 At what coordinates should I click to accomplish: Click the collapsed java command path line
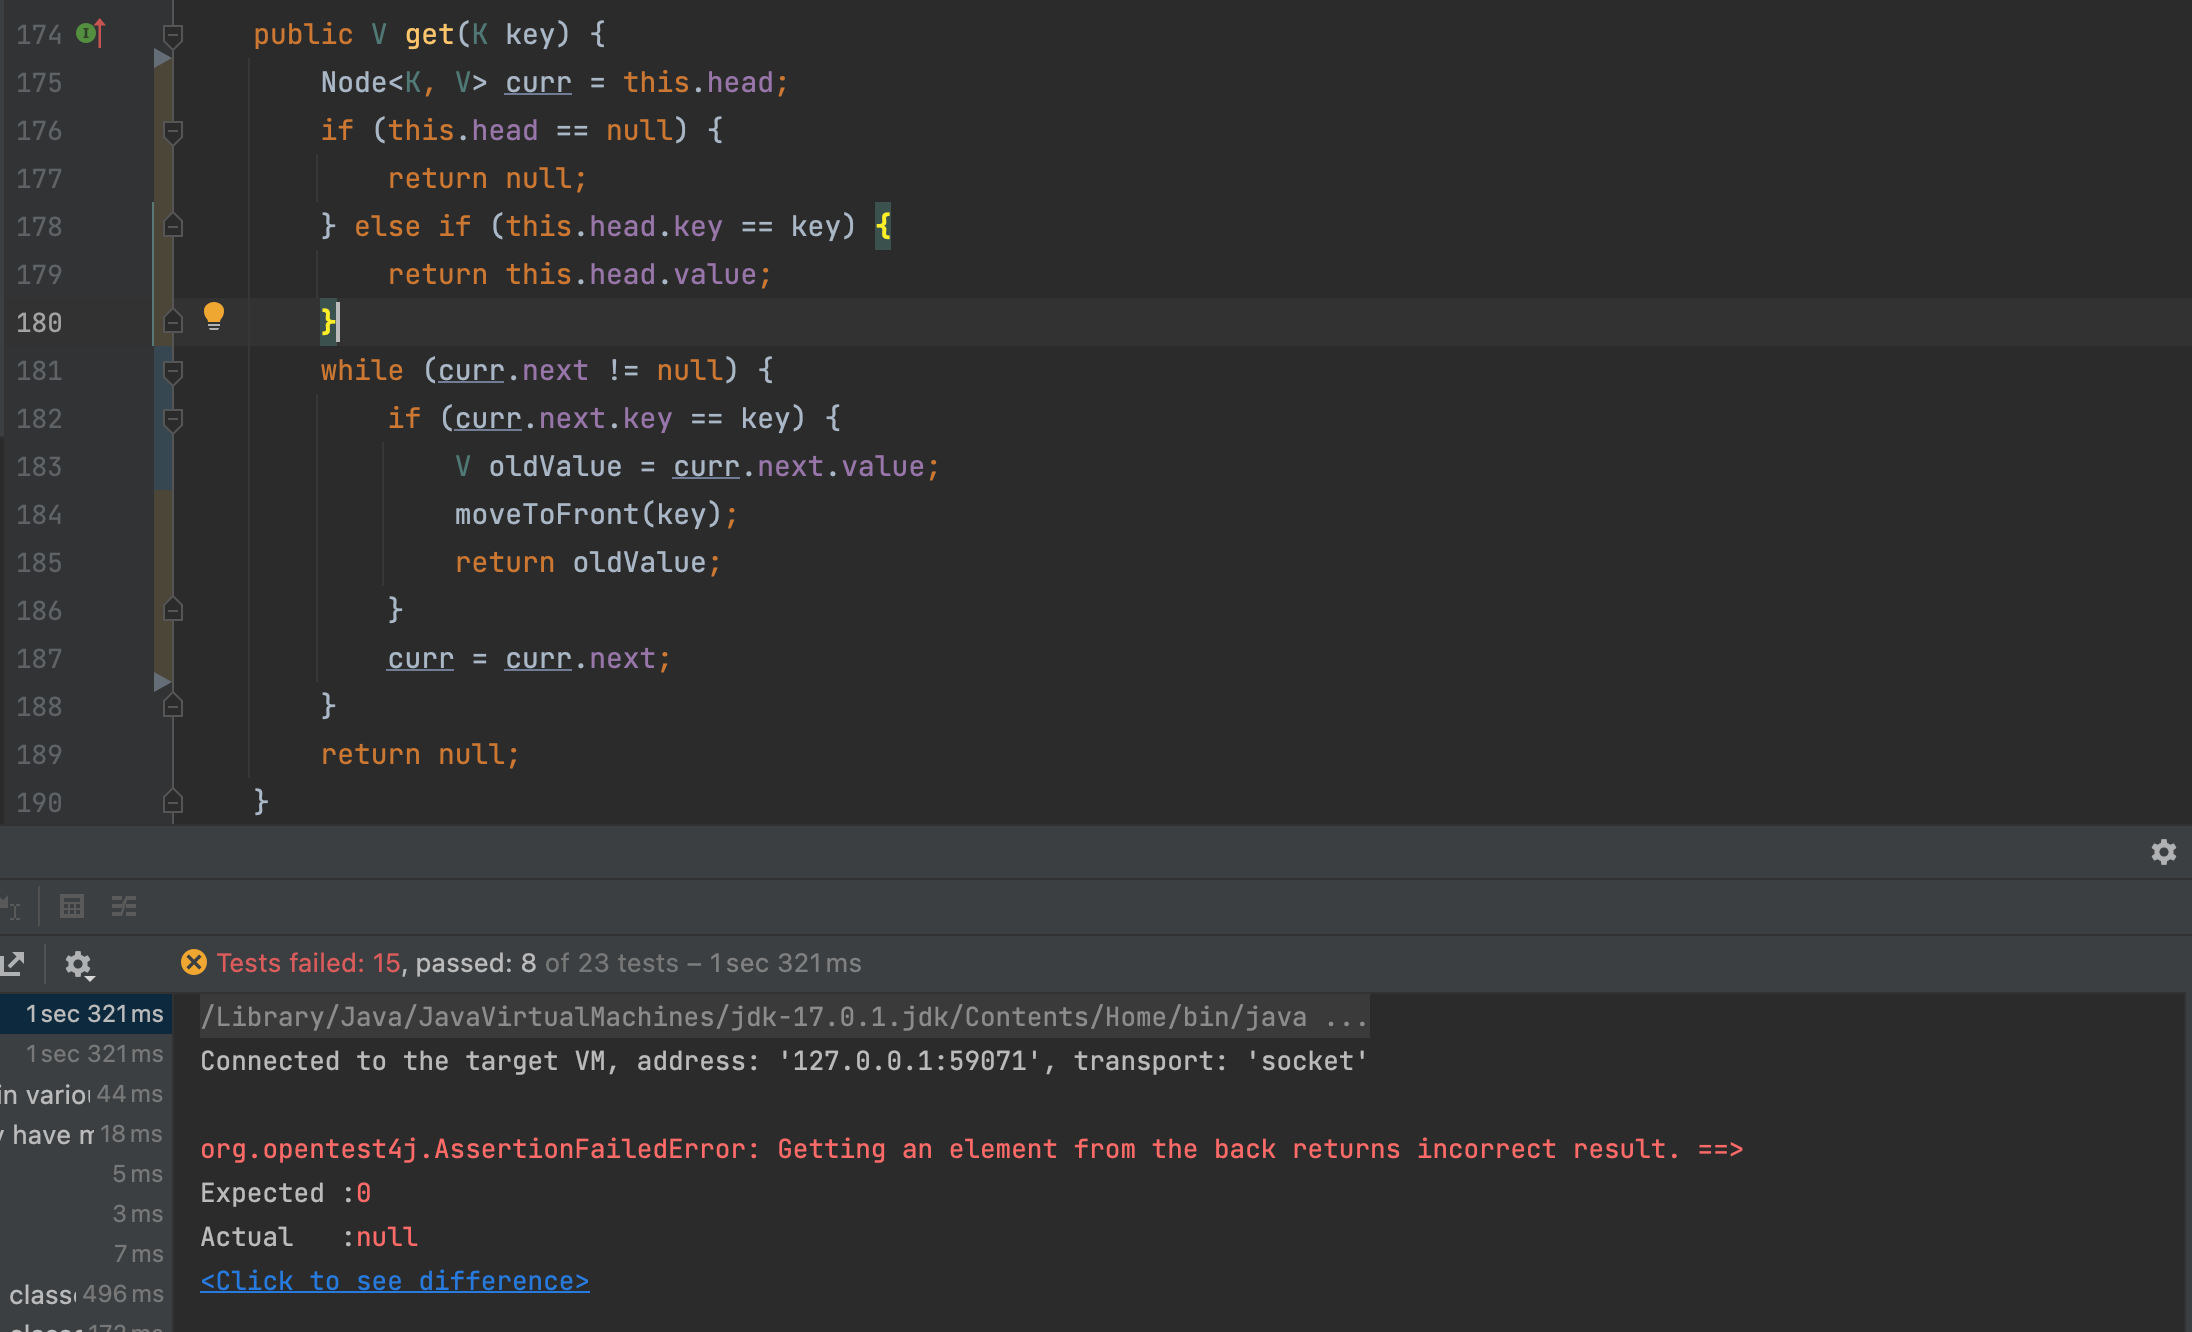784,1017
